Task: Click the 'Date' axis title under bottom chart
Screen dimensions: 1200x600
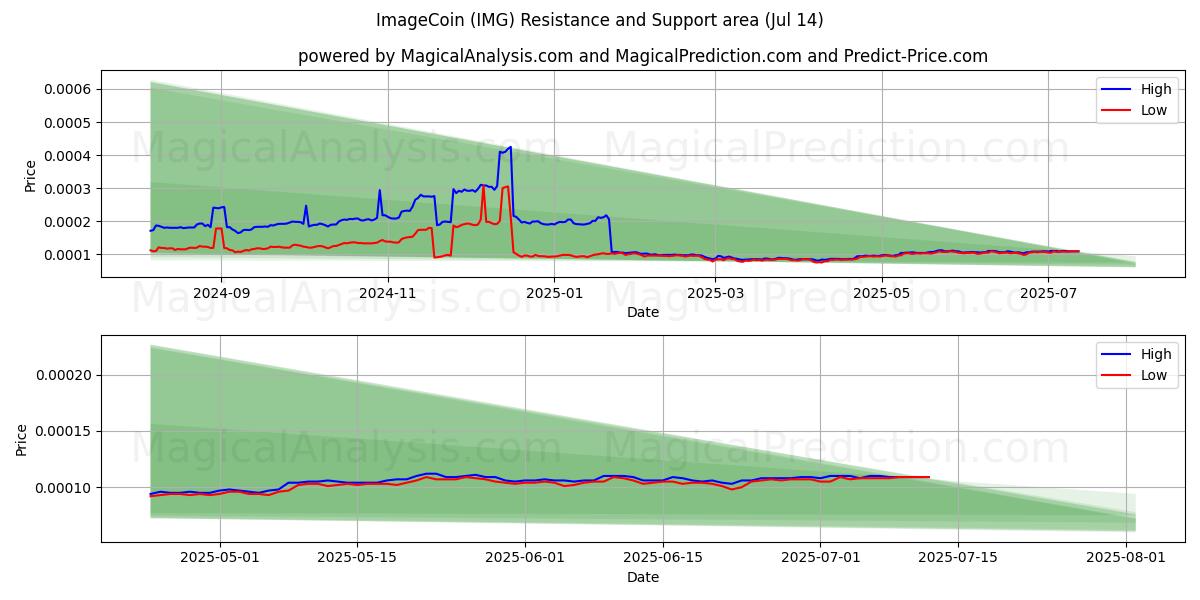Action: (643, 578)
